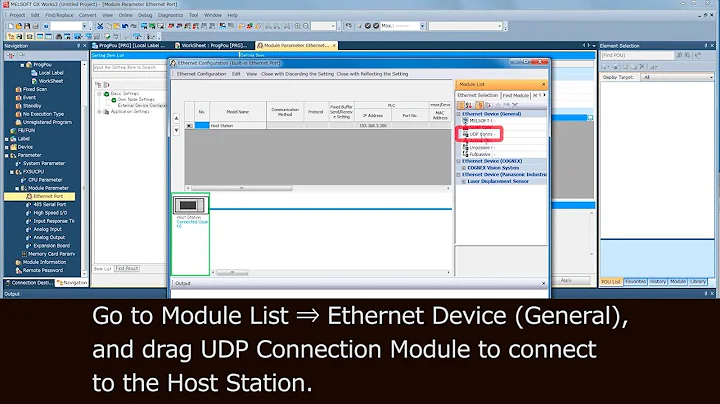Switch to the WorkSheet ProgPou tab
Image resolution: width=720 pixels, height=404 pixels.
(211, 45)
